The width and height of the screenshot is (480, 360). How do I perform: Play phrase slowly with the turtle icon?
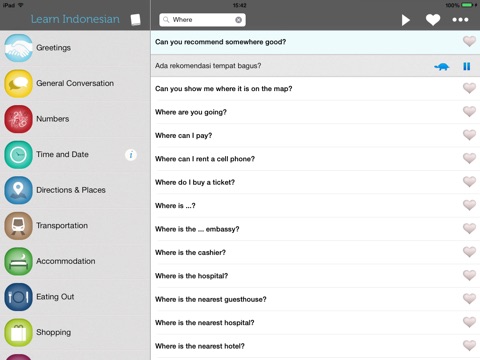(442, 67)
